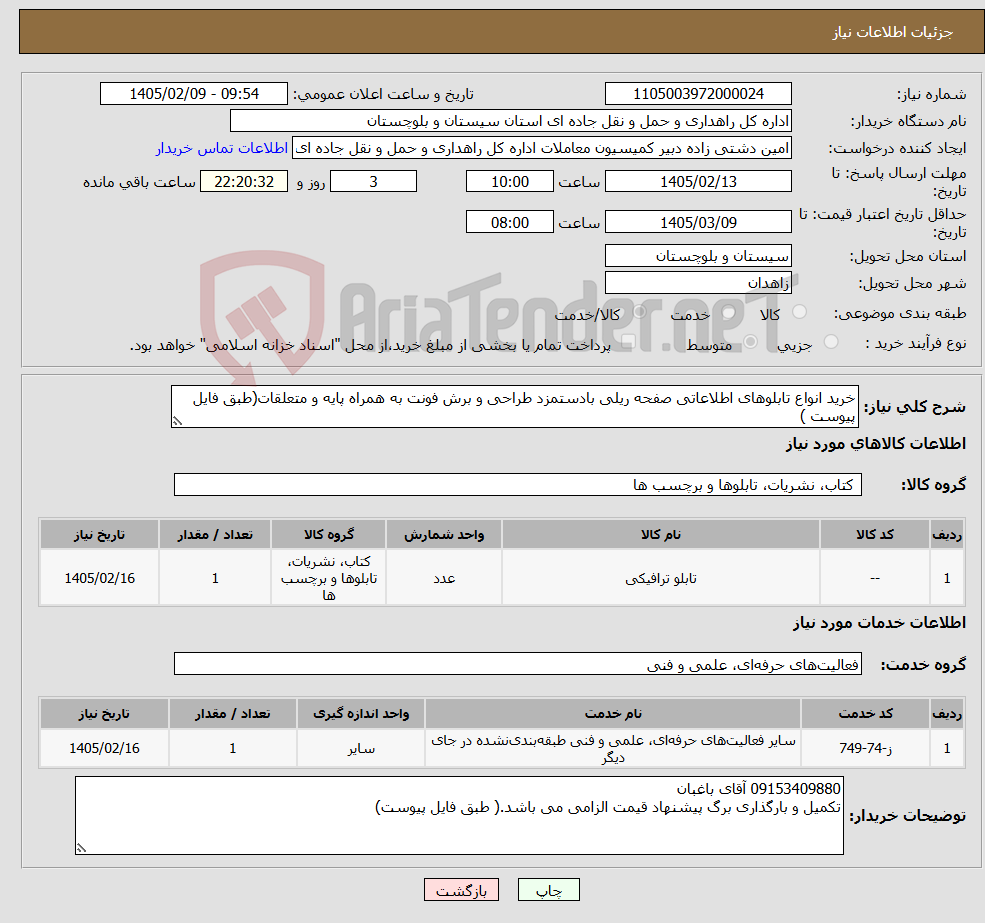
Task: Click the بازگشت (back) button
Action: pos(461,890)
